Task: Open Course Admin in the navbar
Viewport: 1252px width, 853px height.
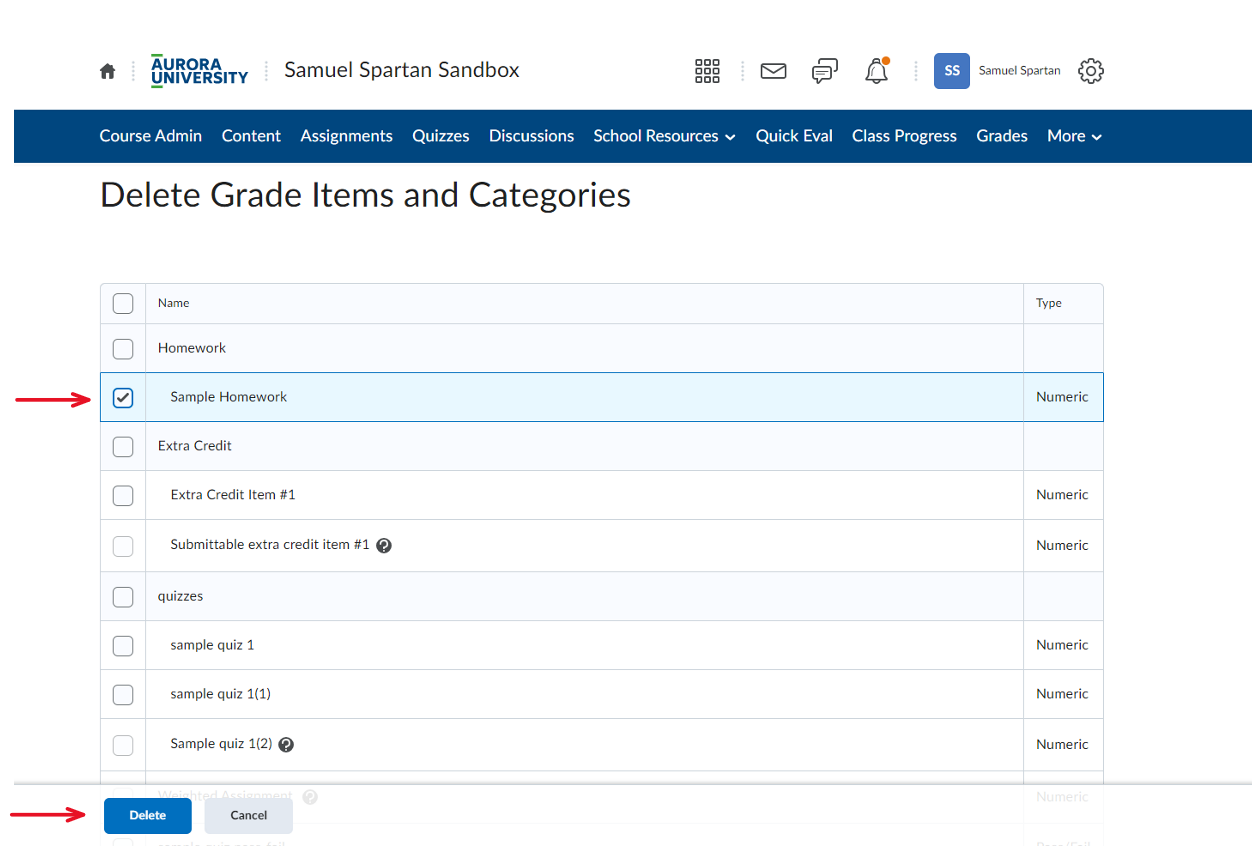Action: click(x=151, y=136)
